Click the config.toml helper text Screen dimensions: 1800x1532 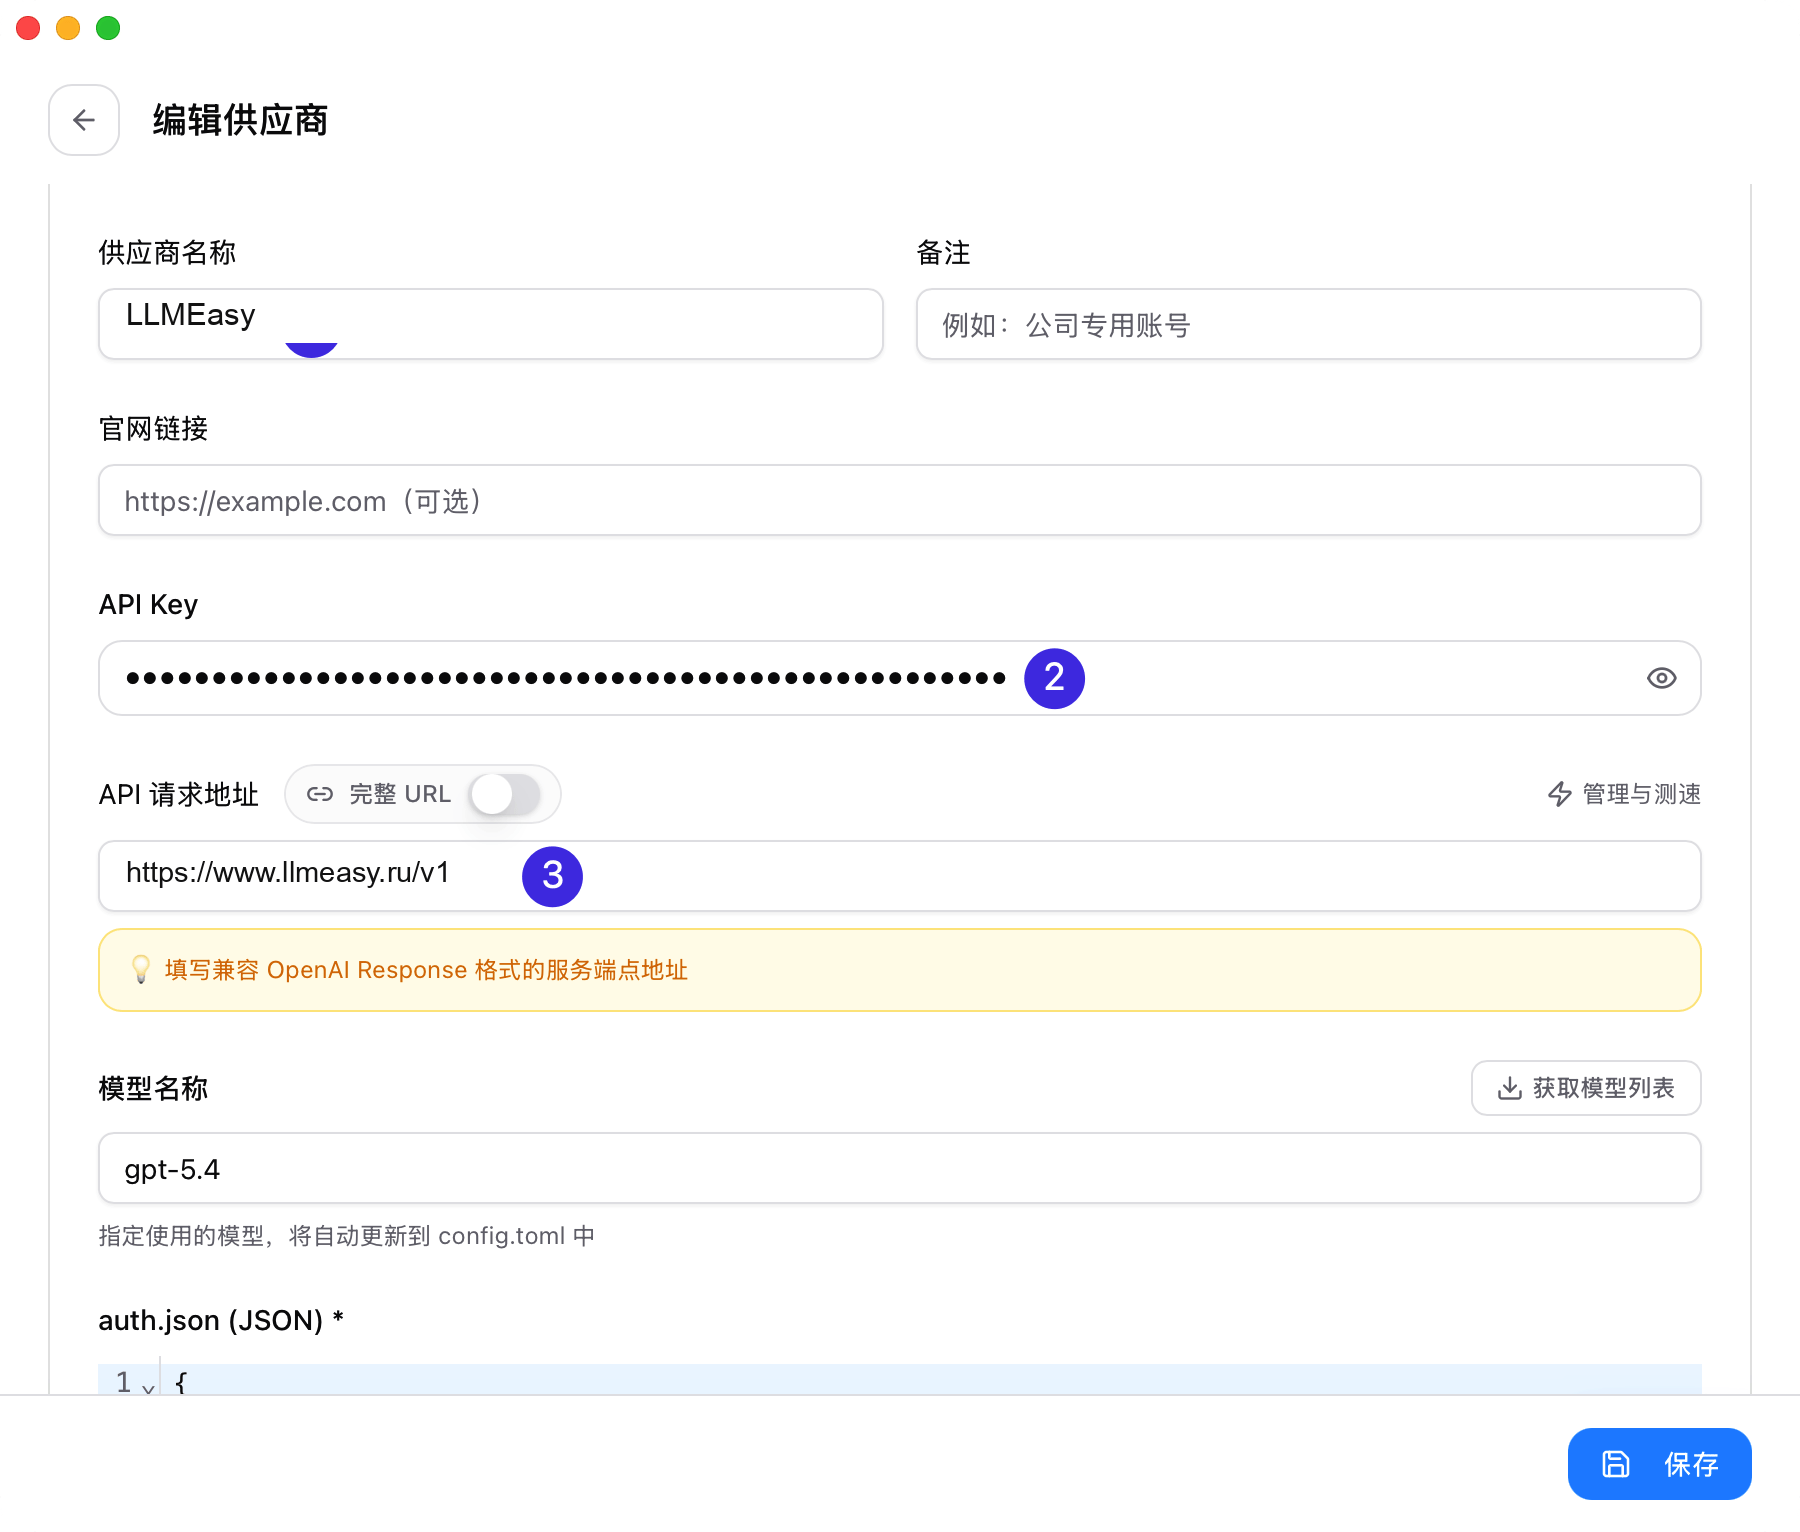[x=346, y=1236]
